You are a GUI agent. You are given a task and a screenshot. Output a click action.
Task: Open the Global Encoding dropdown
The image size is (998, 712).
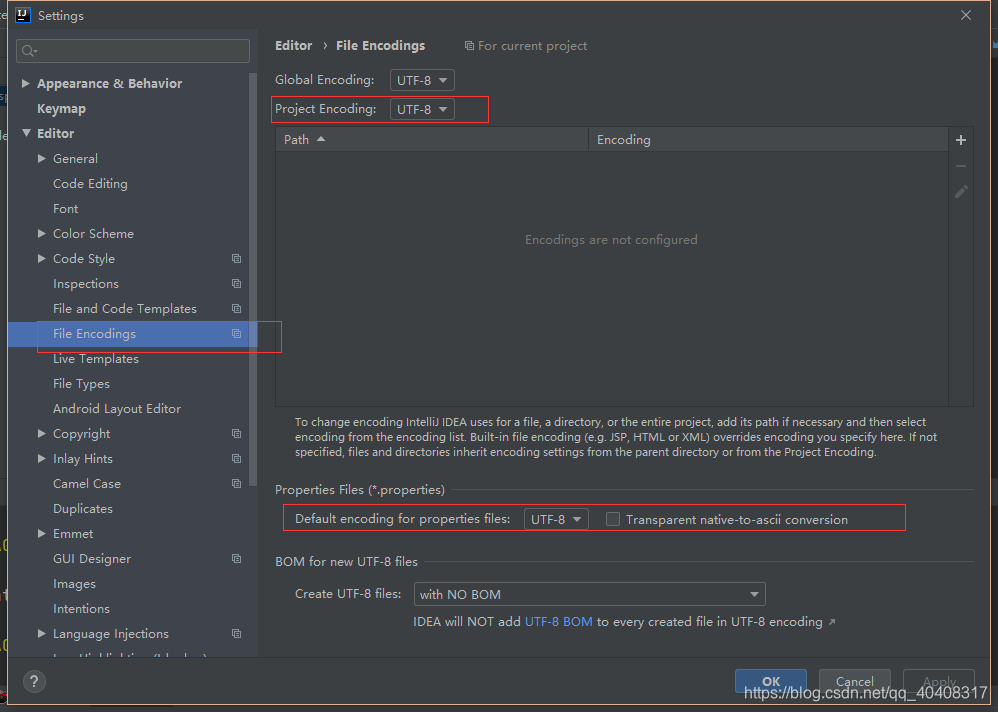422,80
